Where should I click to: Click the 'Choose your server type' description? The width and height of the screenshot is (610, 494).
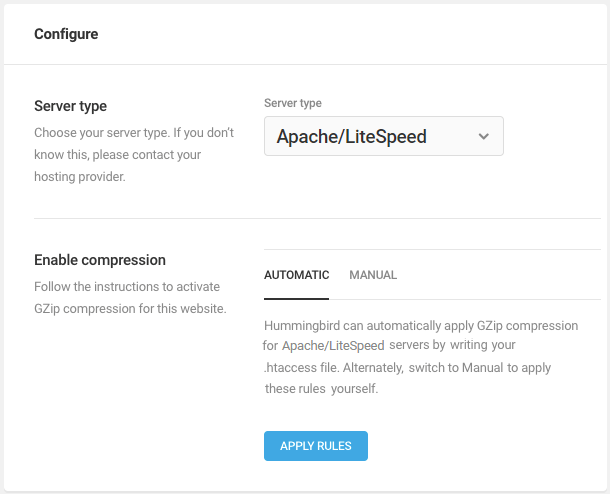pyautogui.click(x=134, y=154)
